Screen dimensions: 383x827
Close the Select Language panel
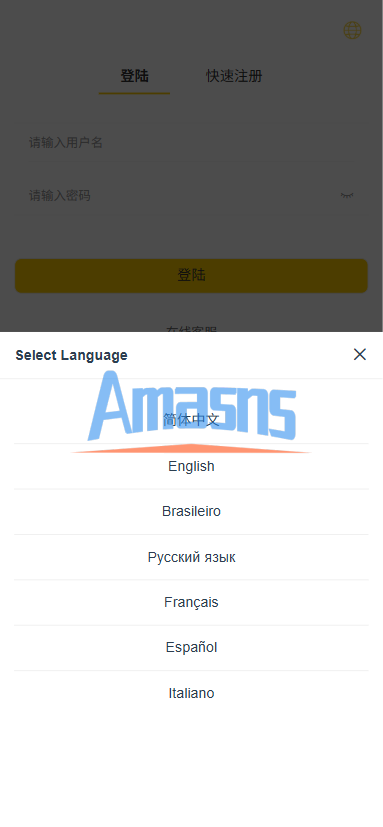360,354
